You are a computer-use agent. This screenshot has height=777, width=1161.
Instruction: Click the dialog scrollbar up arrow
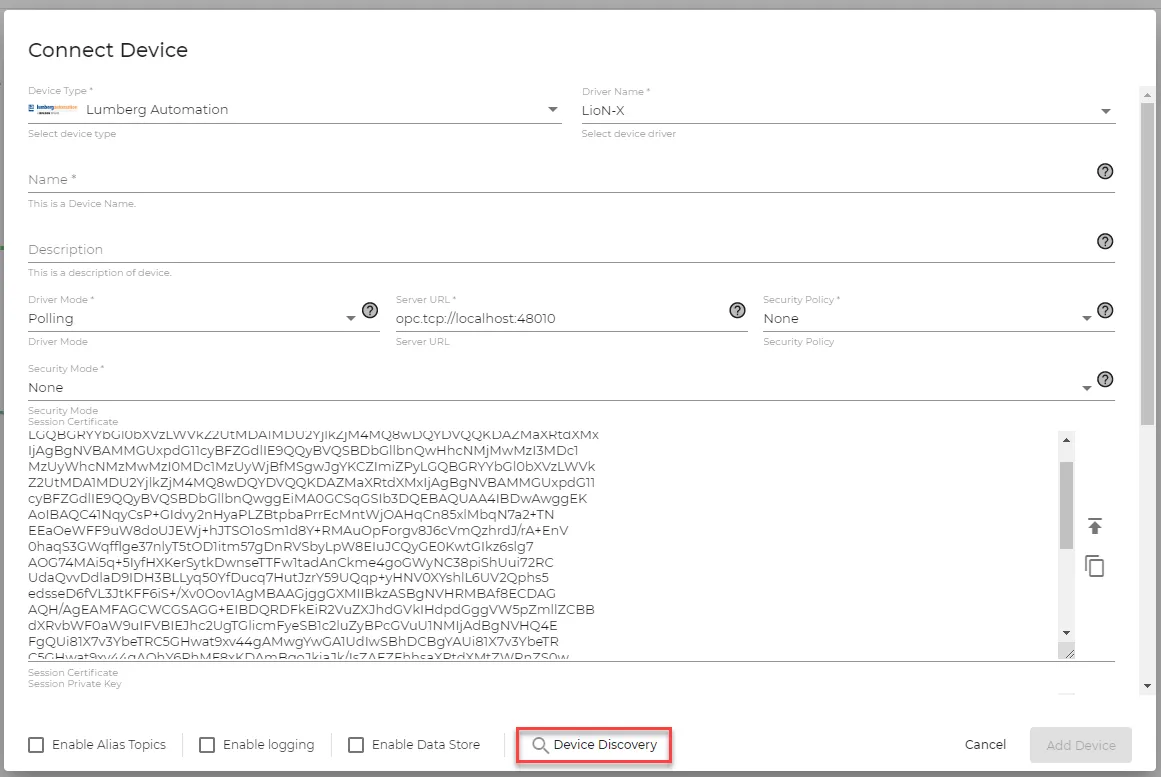(1147, 95)
